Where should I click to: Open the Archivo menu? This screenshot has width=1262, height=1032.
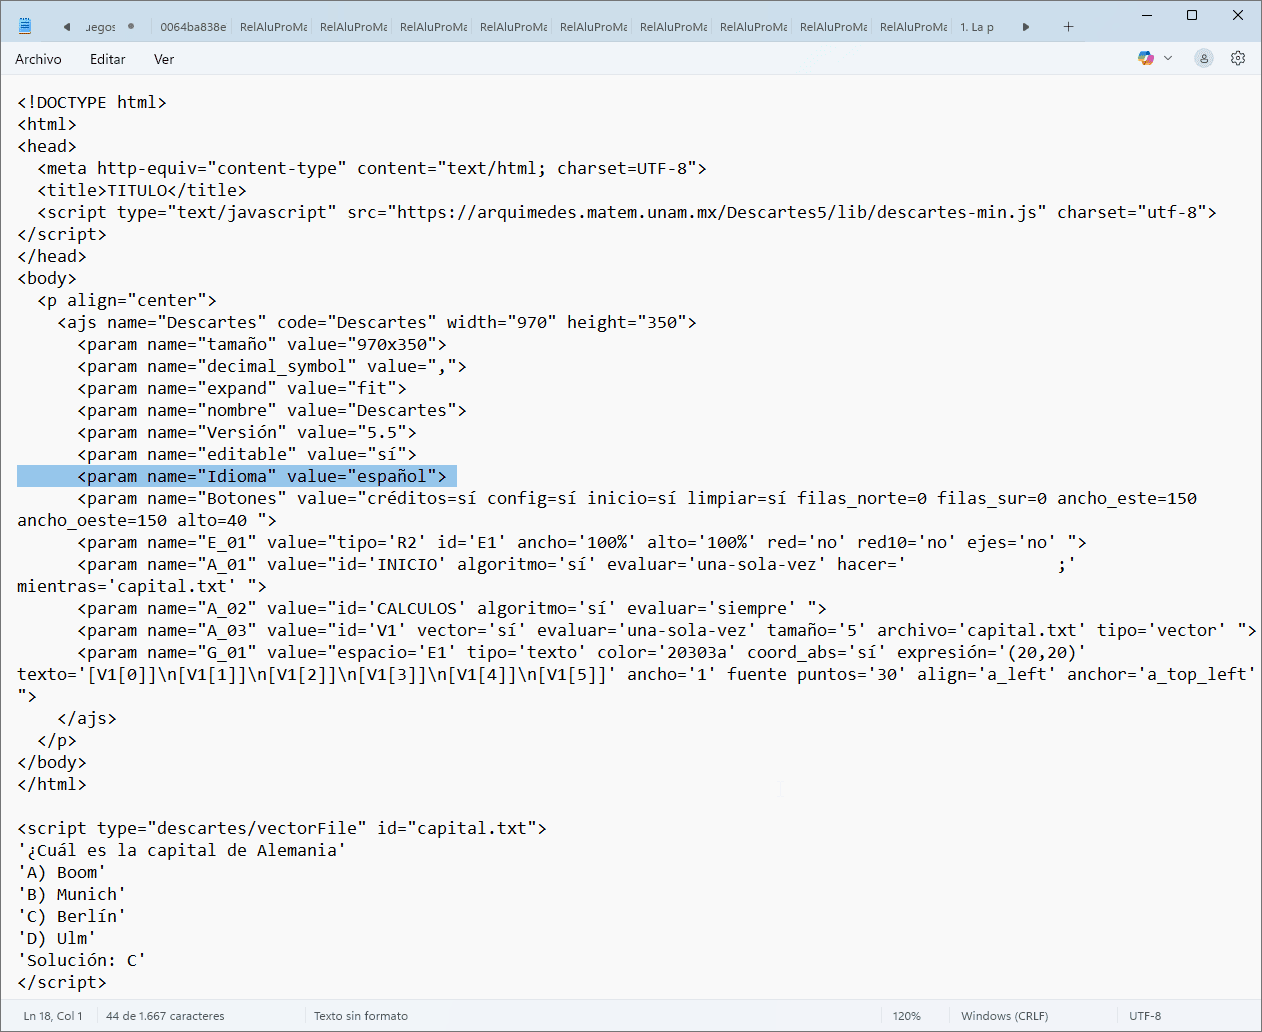pyautogui.click(x=38, y=59)
